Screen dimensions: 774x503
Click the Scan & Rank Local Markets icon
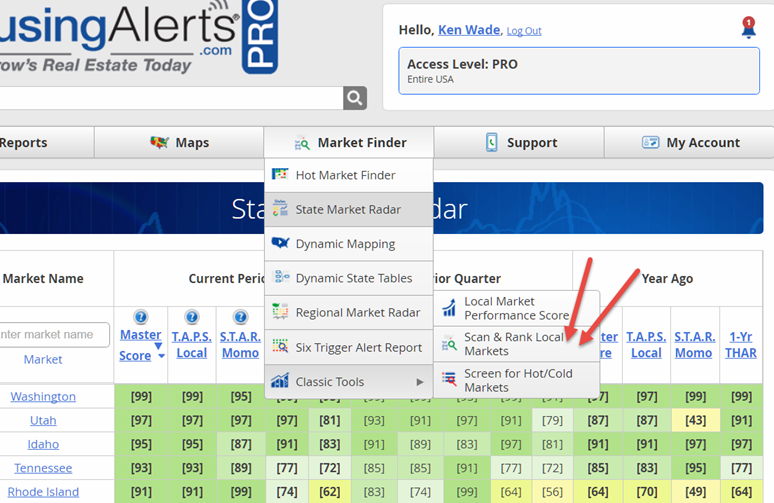449,343
